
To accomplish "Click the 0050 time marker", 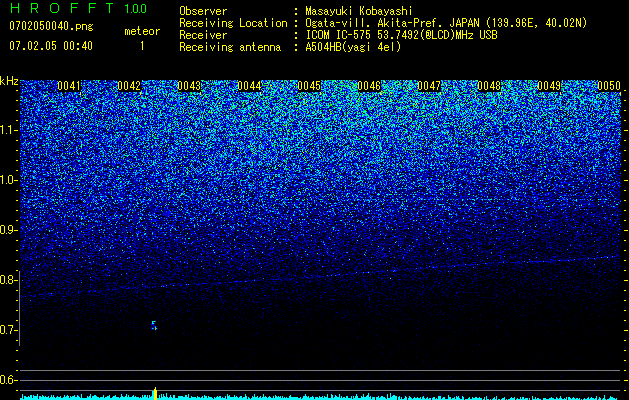I will tap(609, 86).
